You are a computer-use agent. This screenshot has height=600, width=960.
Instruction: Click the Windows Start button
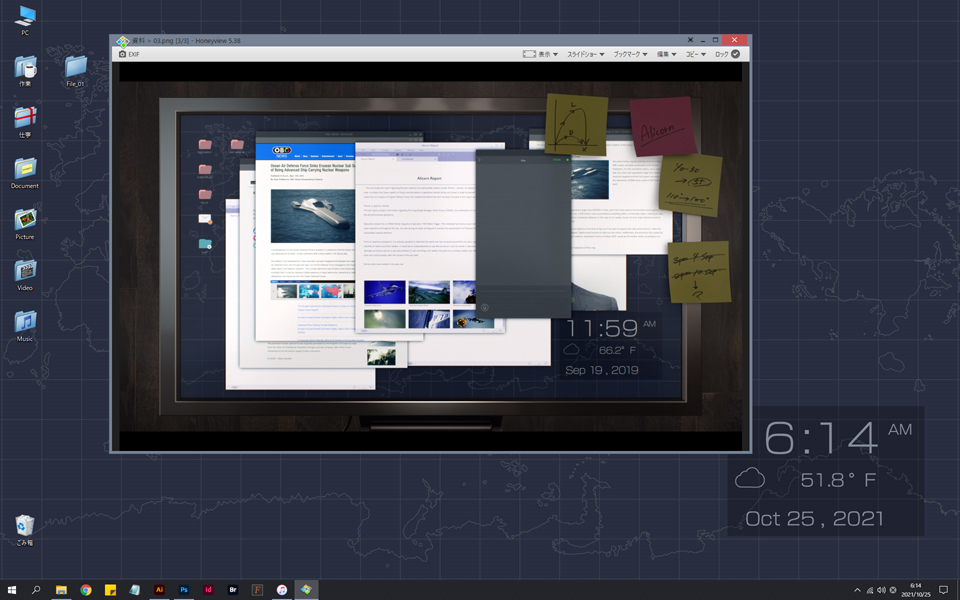pyautogui.click(x=12, y=590)
